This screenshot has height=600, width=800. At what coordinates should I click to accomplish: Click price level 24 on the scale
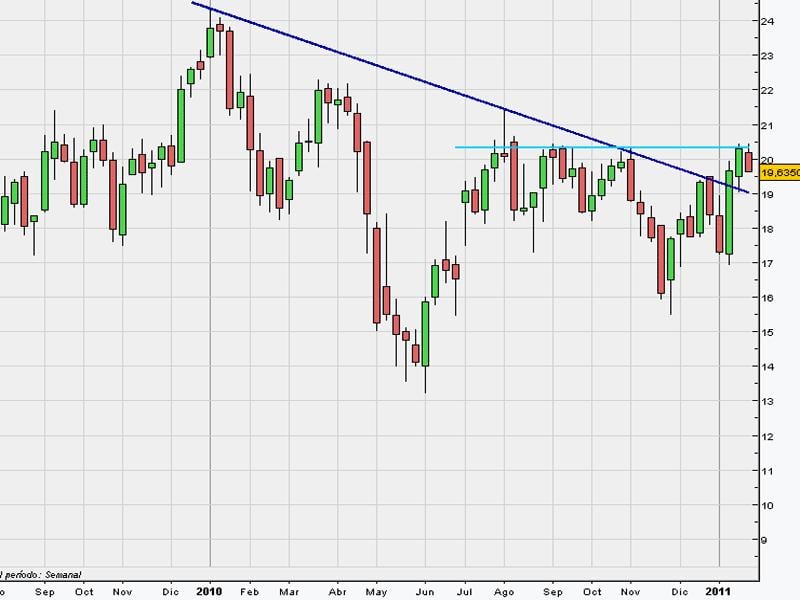click(x=767, y=21)
